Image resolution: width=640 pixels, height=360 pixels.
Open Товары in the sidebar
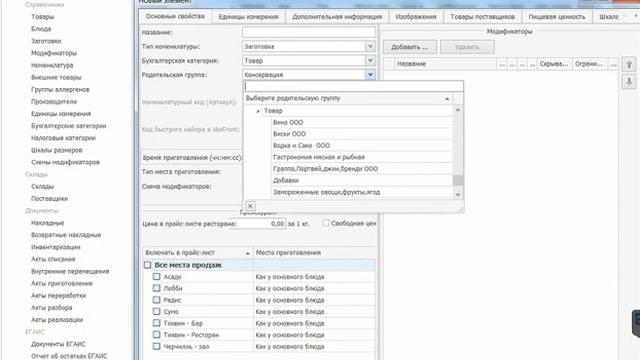click(x=42, y=17)
